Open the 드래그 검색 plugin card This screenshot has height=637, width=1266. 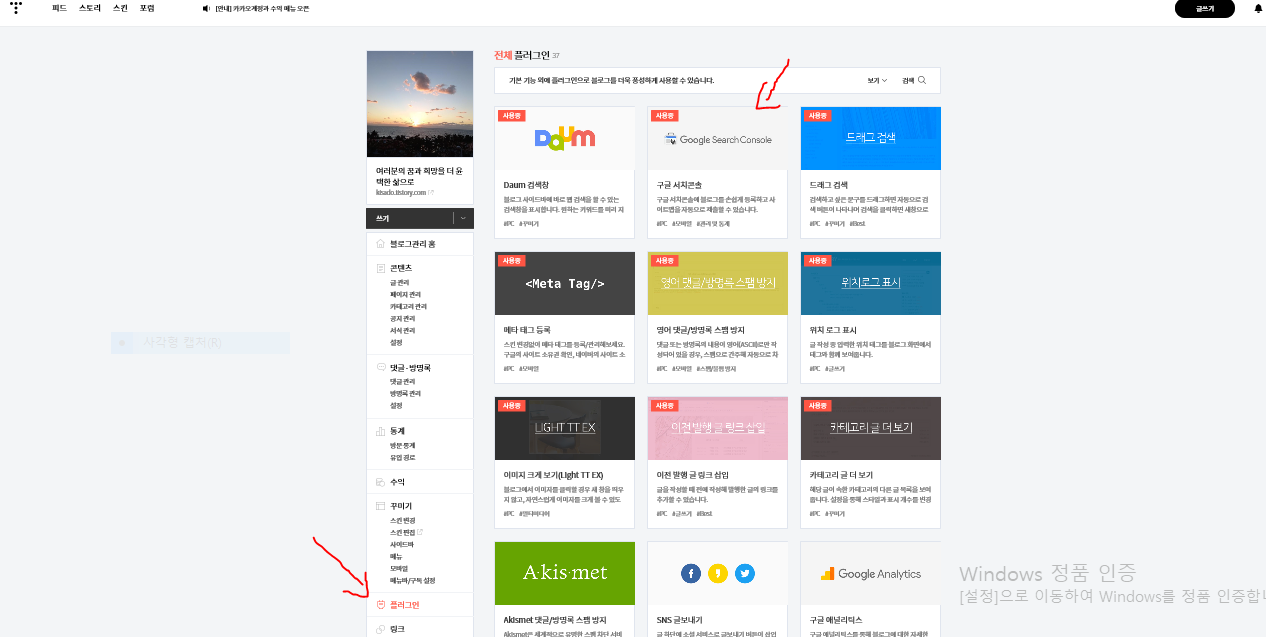point(871,172)
